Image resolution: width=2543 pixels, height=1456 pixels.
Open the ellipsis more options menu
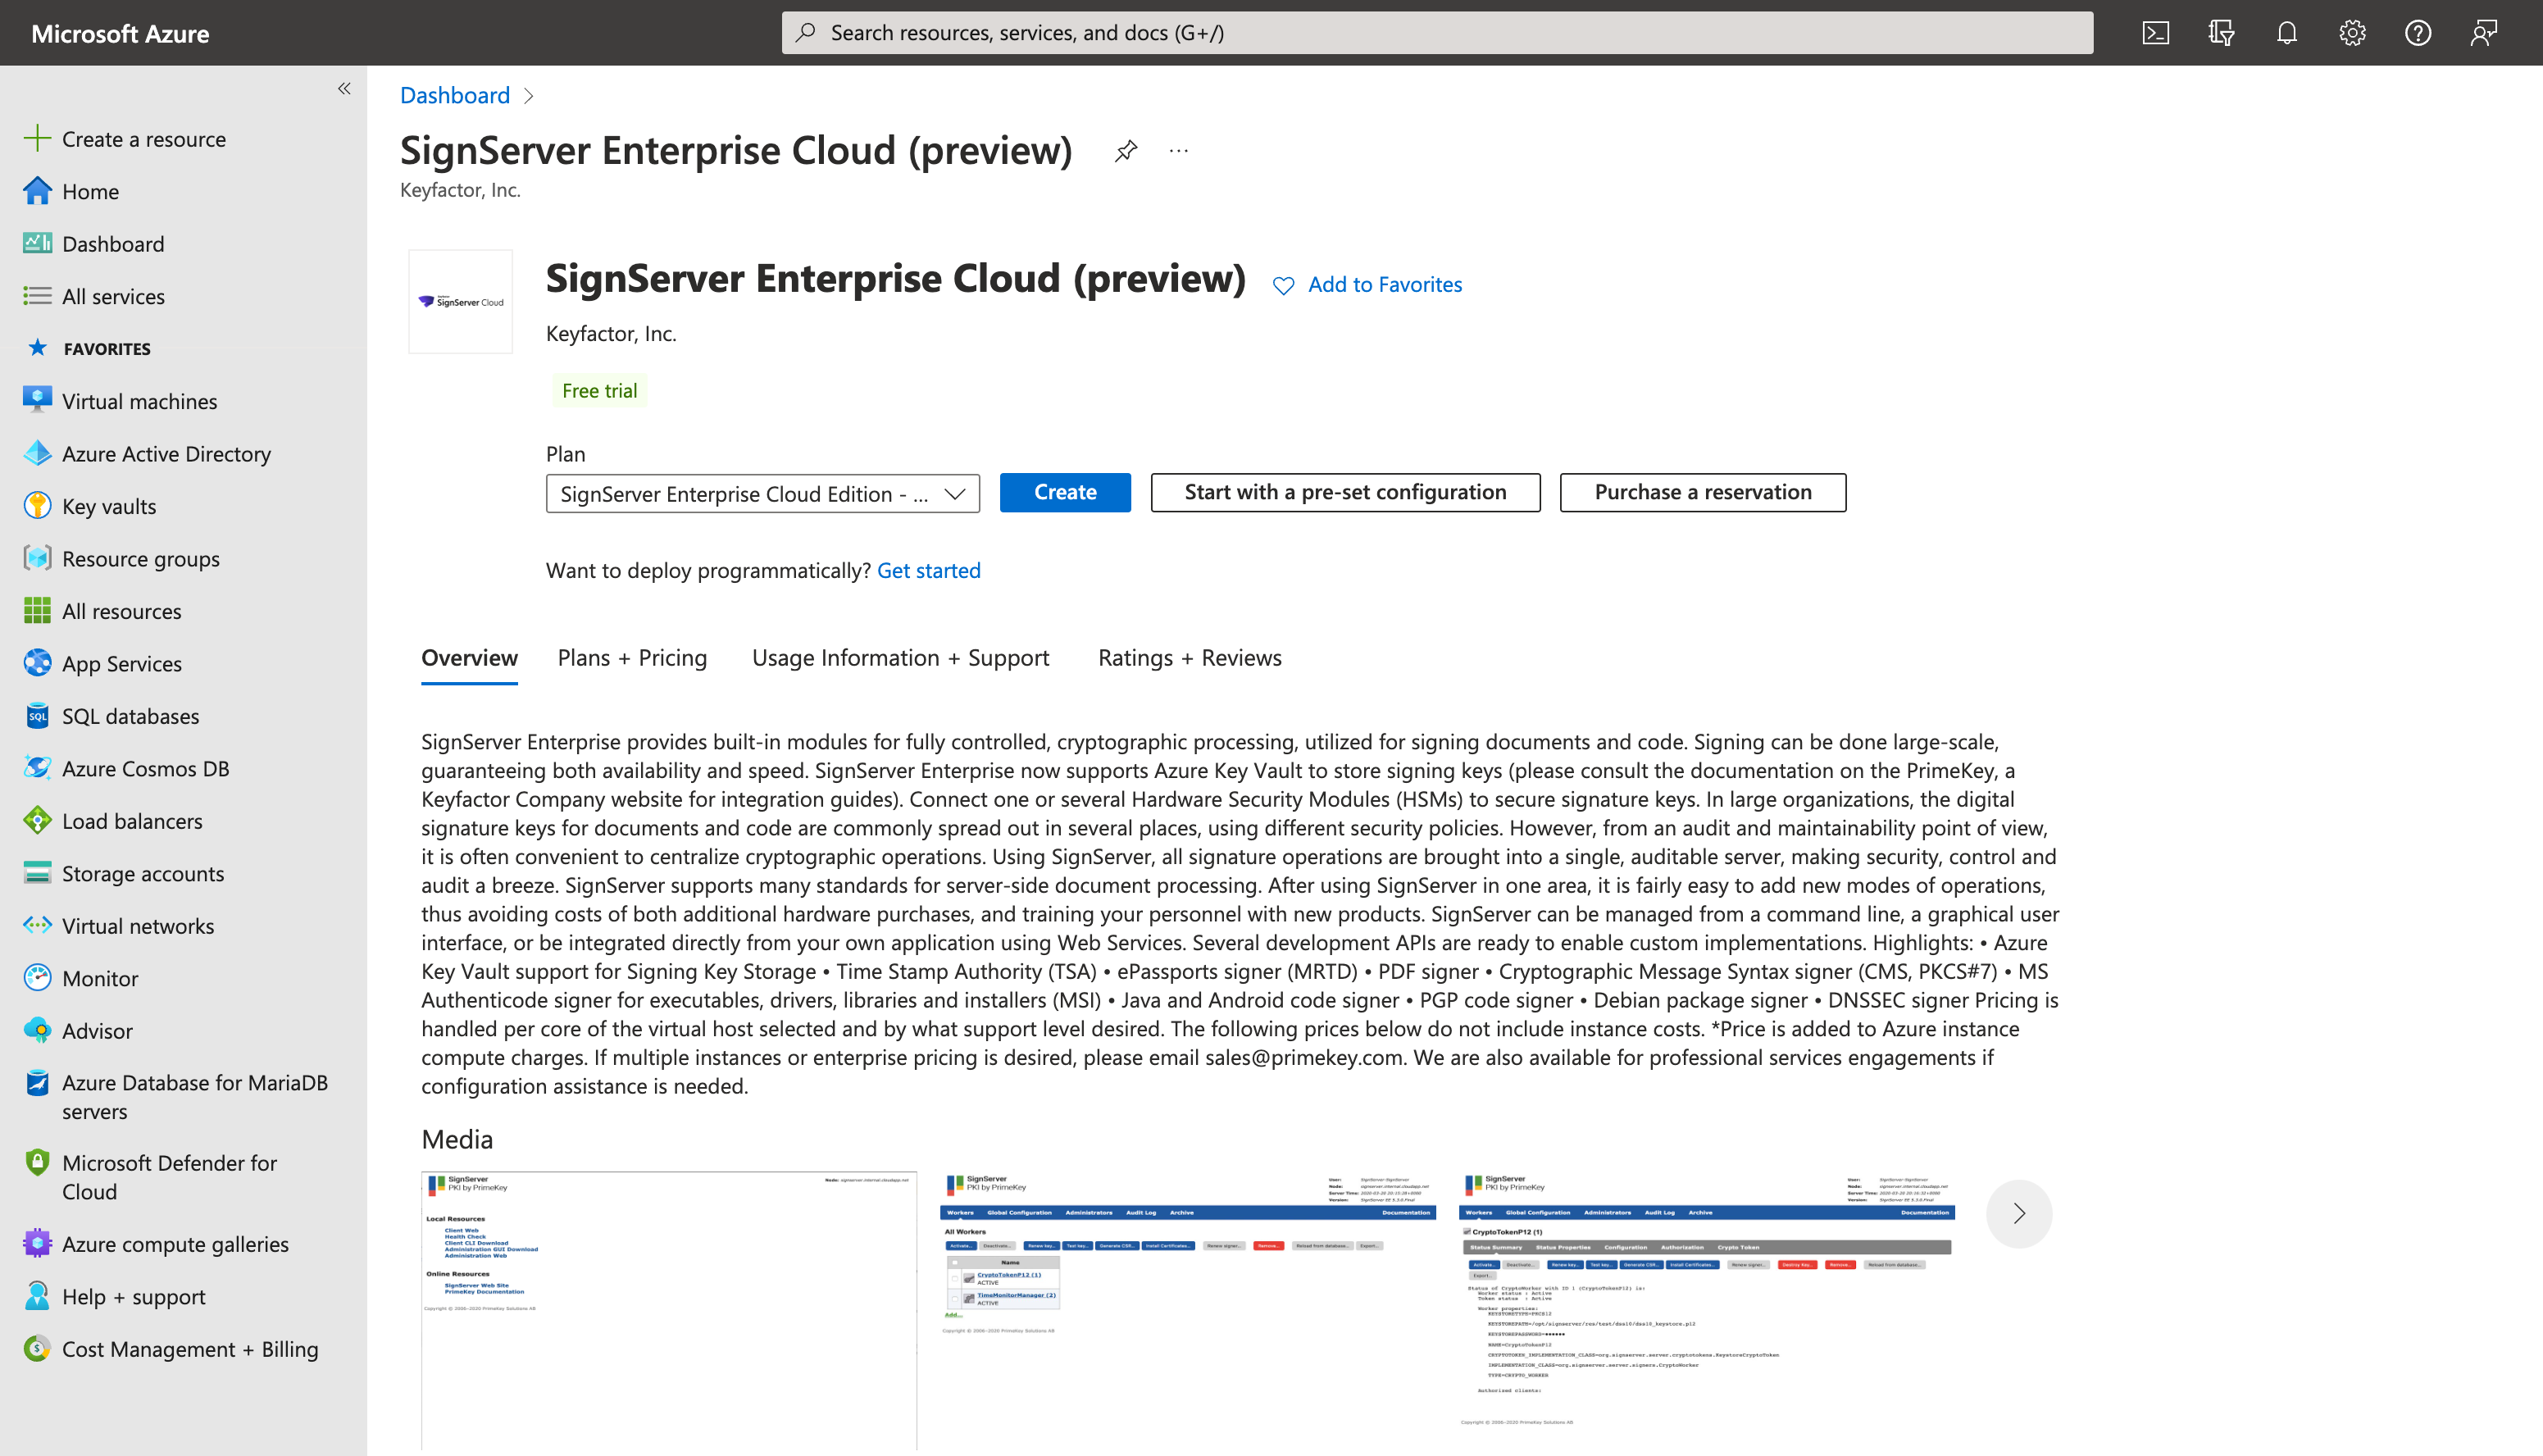pyautogui.click(x=1178, y=151)
